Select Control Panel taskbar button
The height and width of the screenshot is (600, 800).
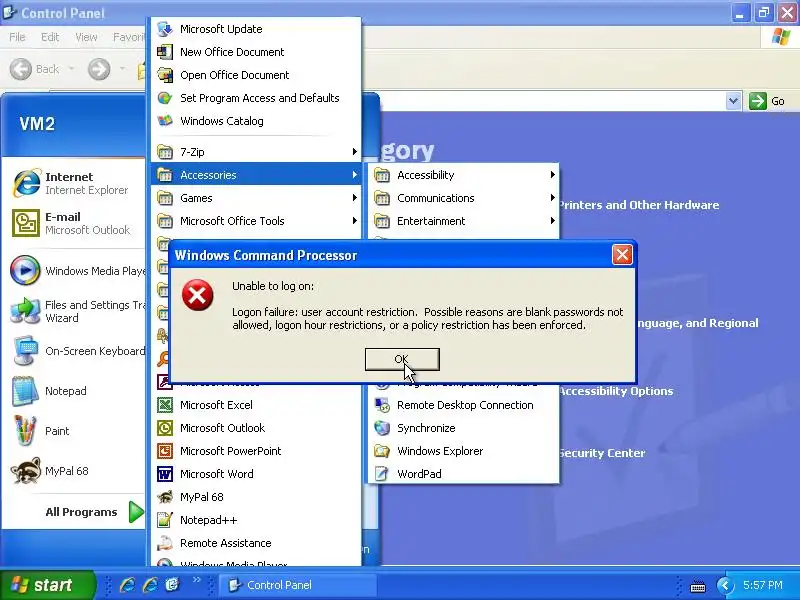pos(298,585)
